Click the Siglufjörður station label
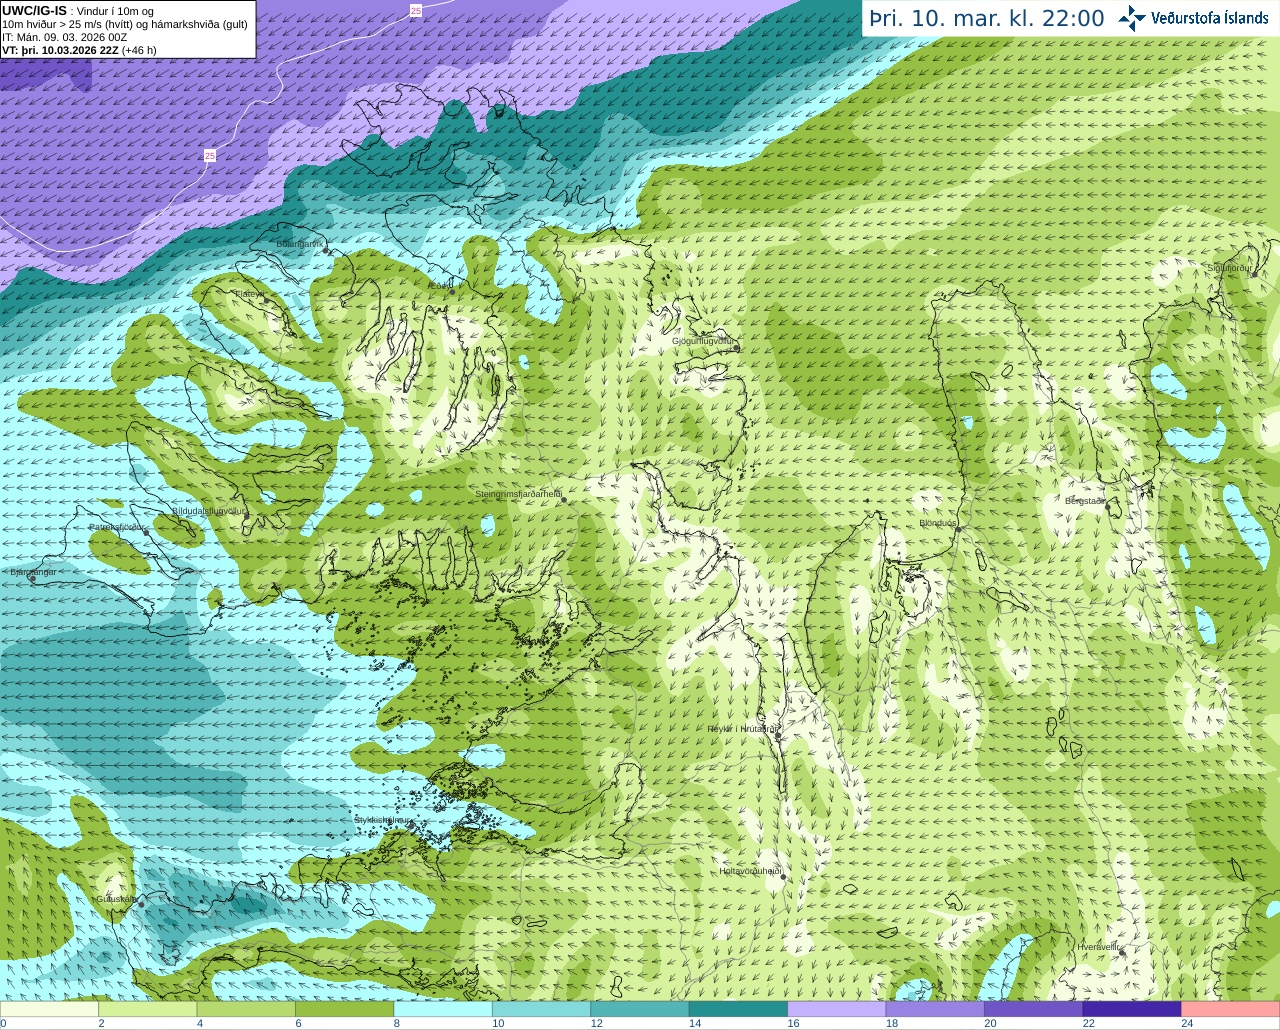This screenshot has height=1030, width=1280. (1229, 268)
